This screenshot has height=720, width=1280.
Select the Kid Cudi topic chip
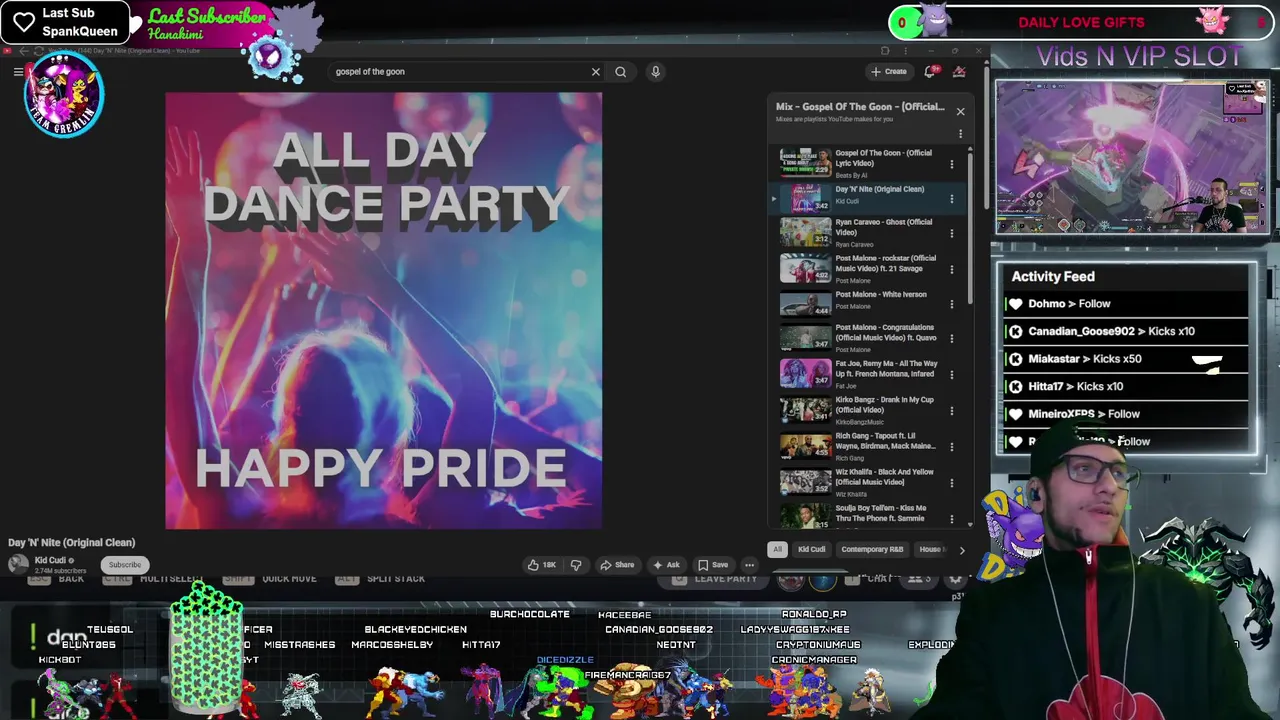(811, 549)
